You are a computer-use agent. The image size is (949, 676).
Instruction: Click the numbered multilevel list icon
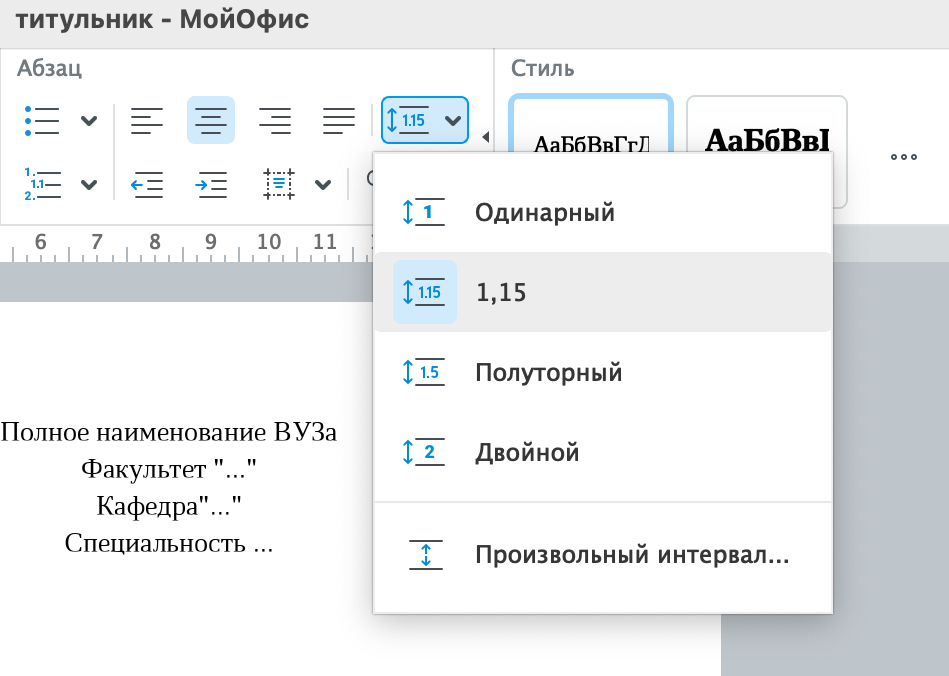tap(42, 184)
